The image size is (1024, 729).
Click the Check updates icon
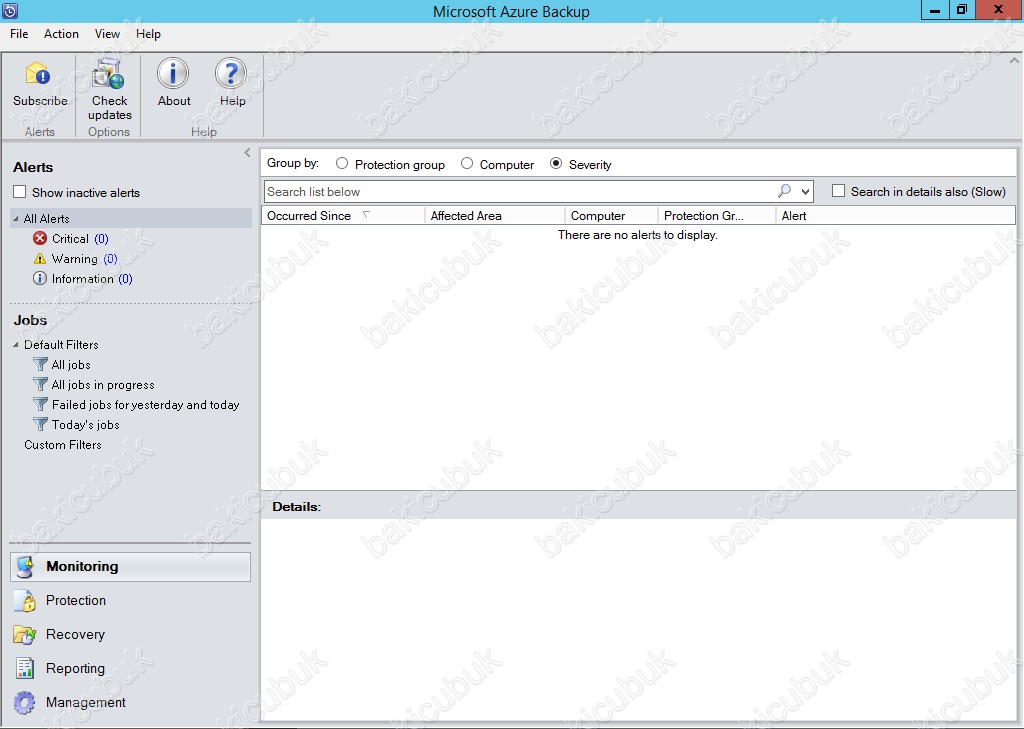click(x=108, y=74)
